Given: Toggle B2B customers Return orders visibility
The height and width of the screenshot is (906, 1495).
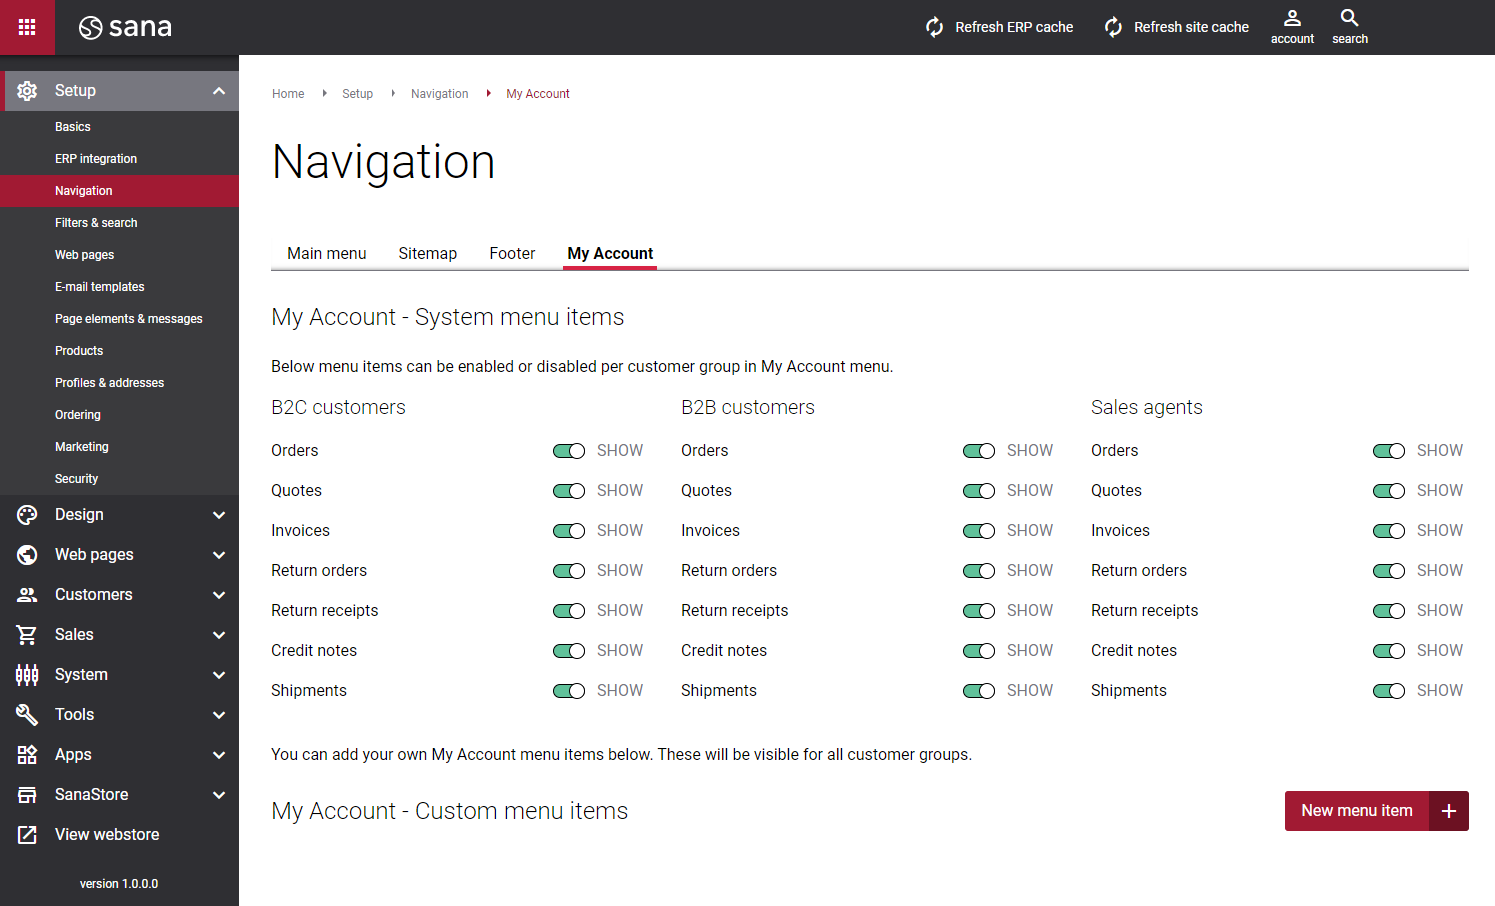Looking at the screenshot, I should point(979,571).
